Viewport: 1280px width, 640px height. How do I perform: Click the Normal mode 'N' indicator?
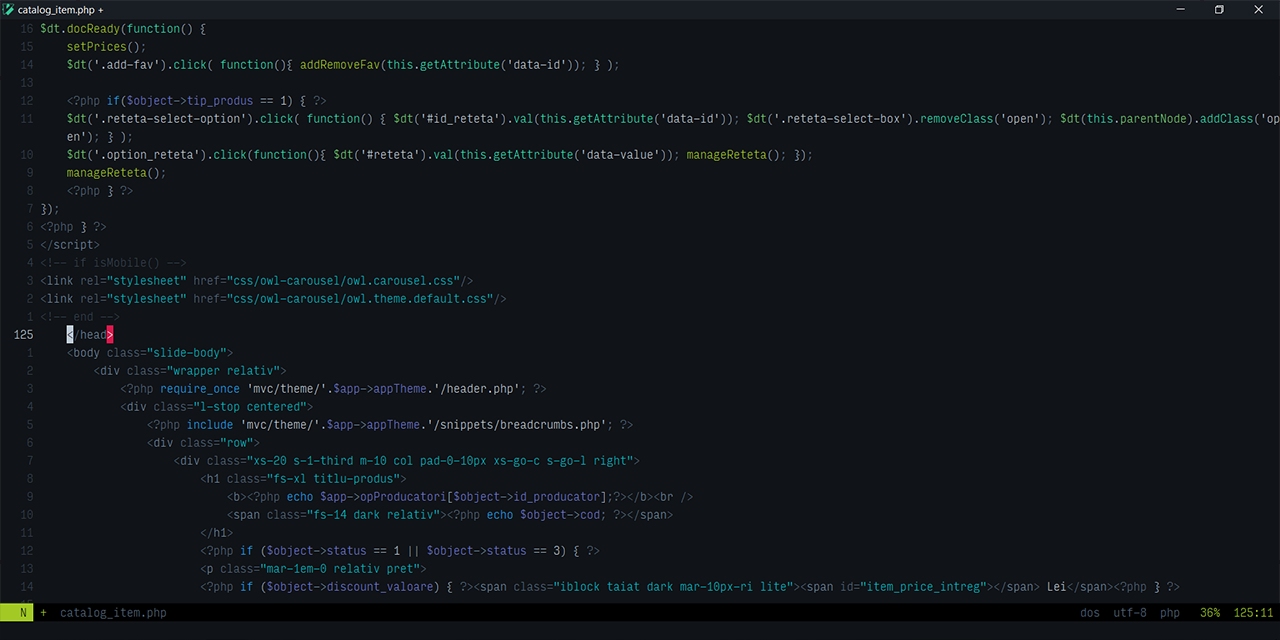pos(20,612)
